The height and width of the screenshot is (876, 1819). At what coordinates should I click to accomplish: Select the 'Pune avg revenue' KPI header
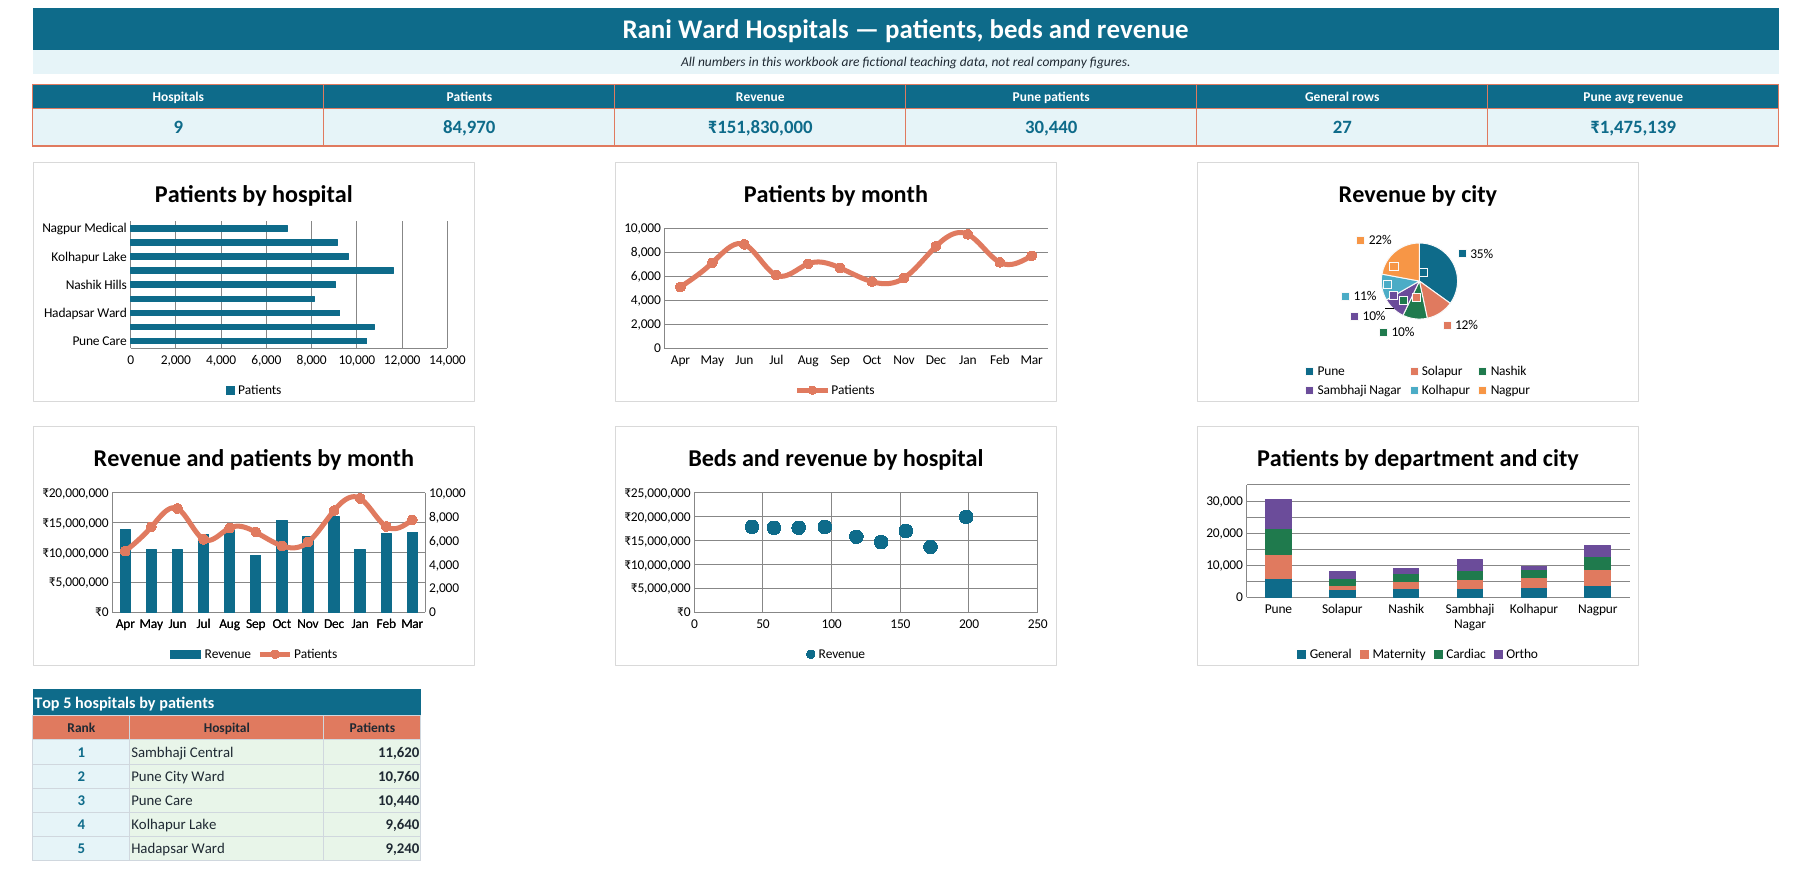click(x=1633, y=97)
